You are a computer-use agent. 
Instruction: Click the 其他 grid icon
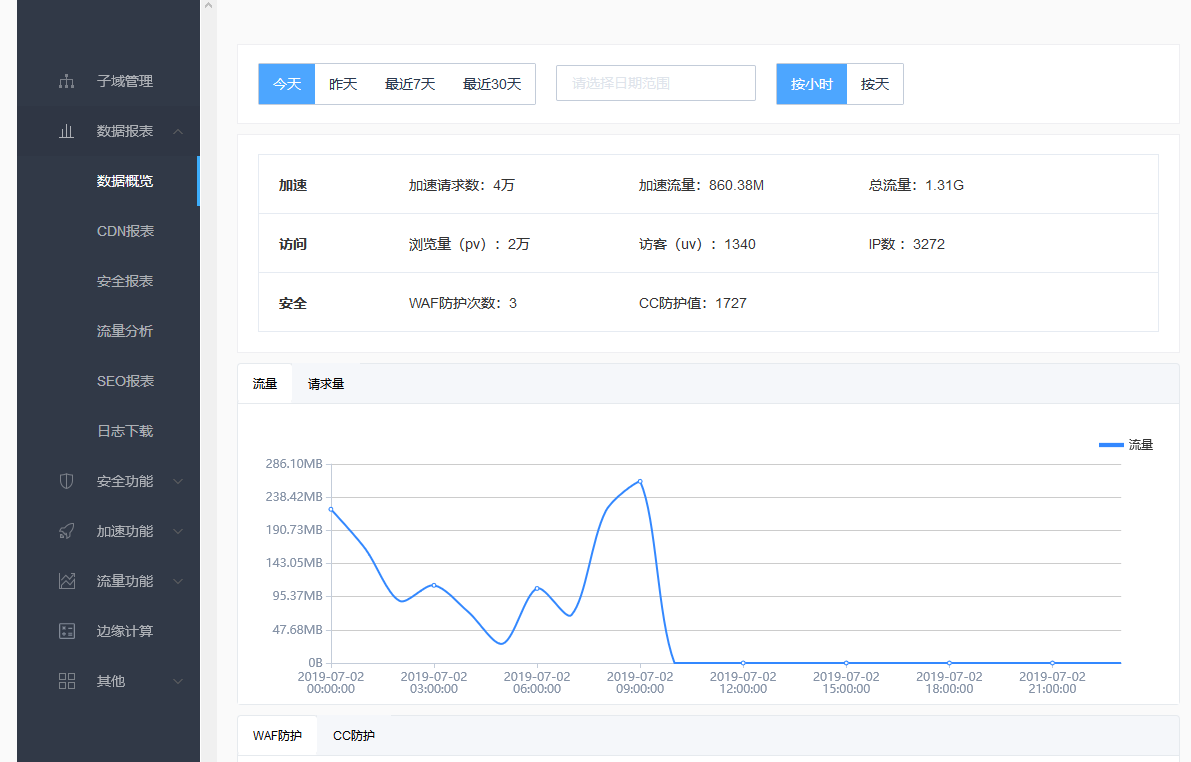tap(67, 681)
